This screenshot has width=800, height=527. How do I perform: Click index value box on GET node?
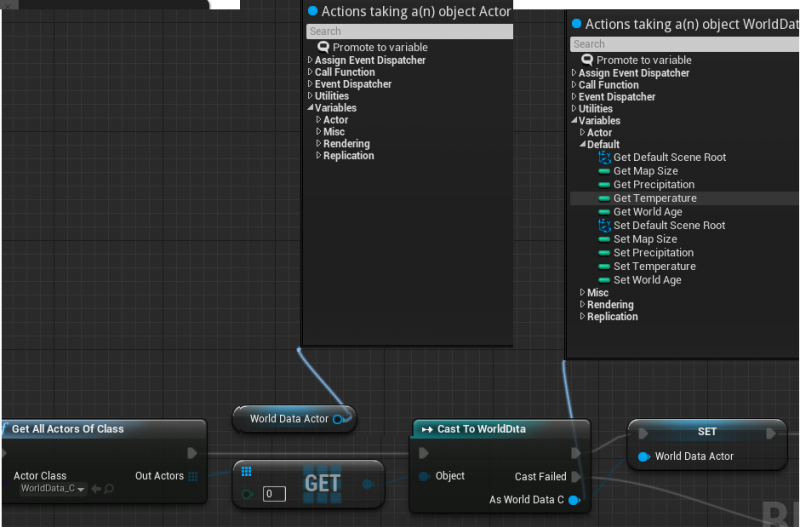tap(274, 494)
